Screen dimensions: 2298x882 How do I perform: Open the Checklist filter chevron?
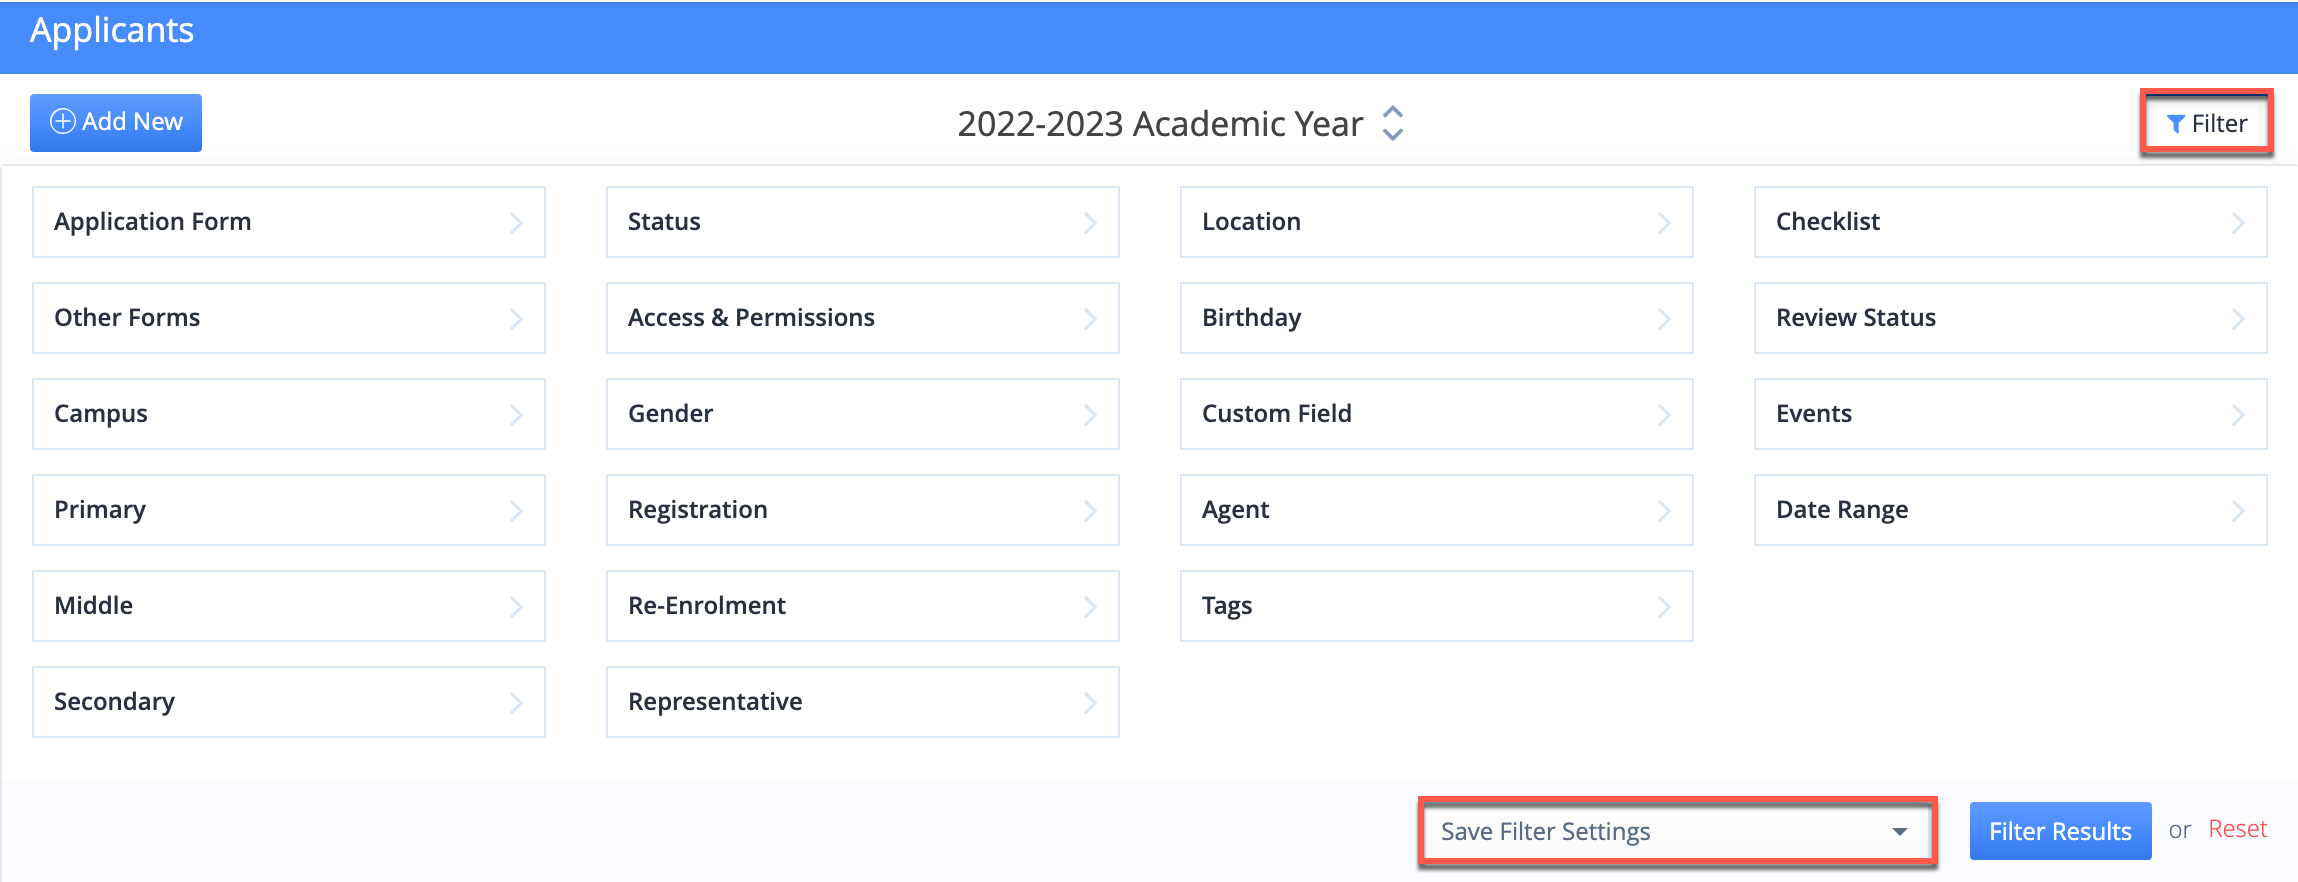coord(2237,223)
